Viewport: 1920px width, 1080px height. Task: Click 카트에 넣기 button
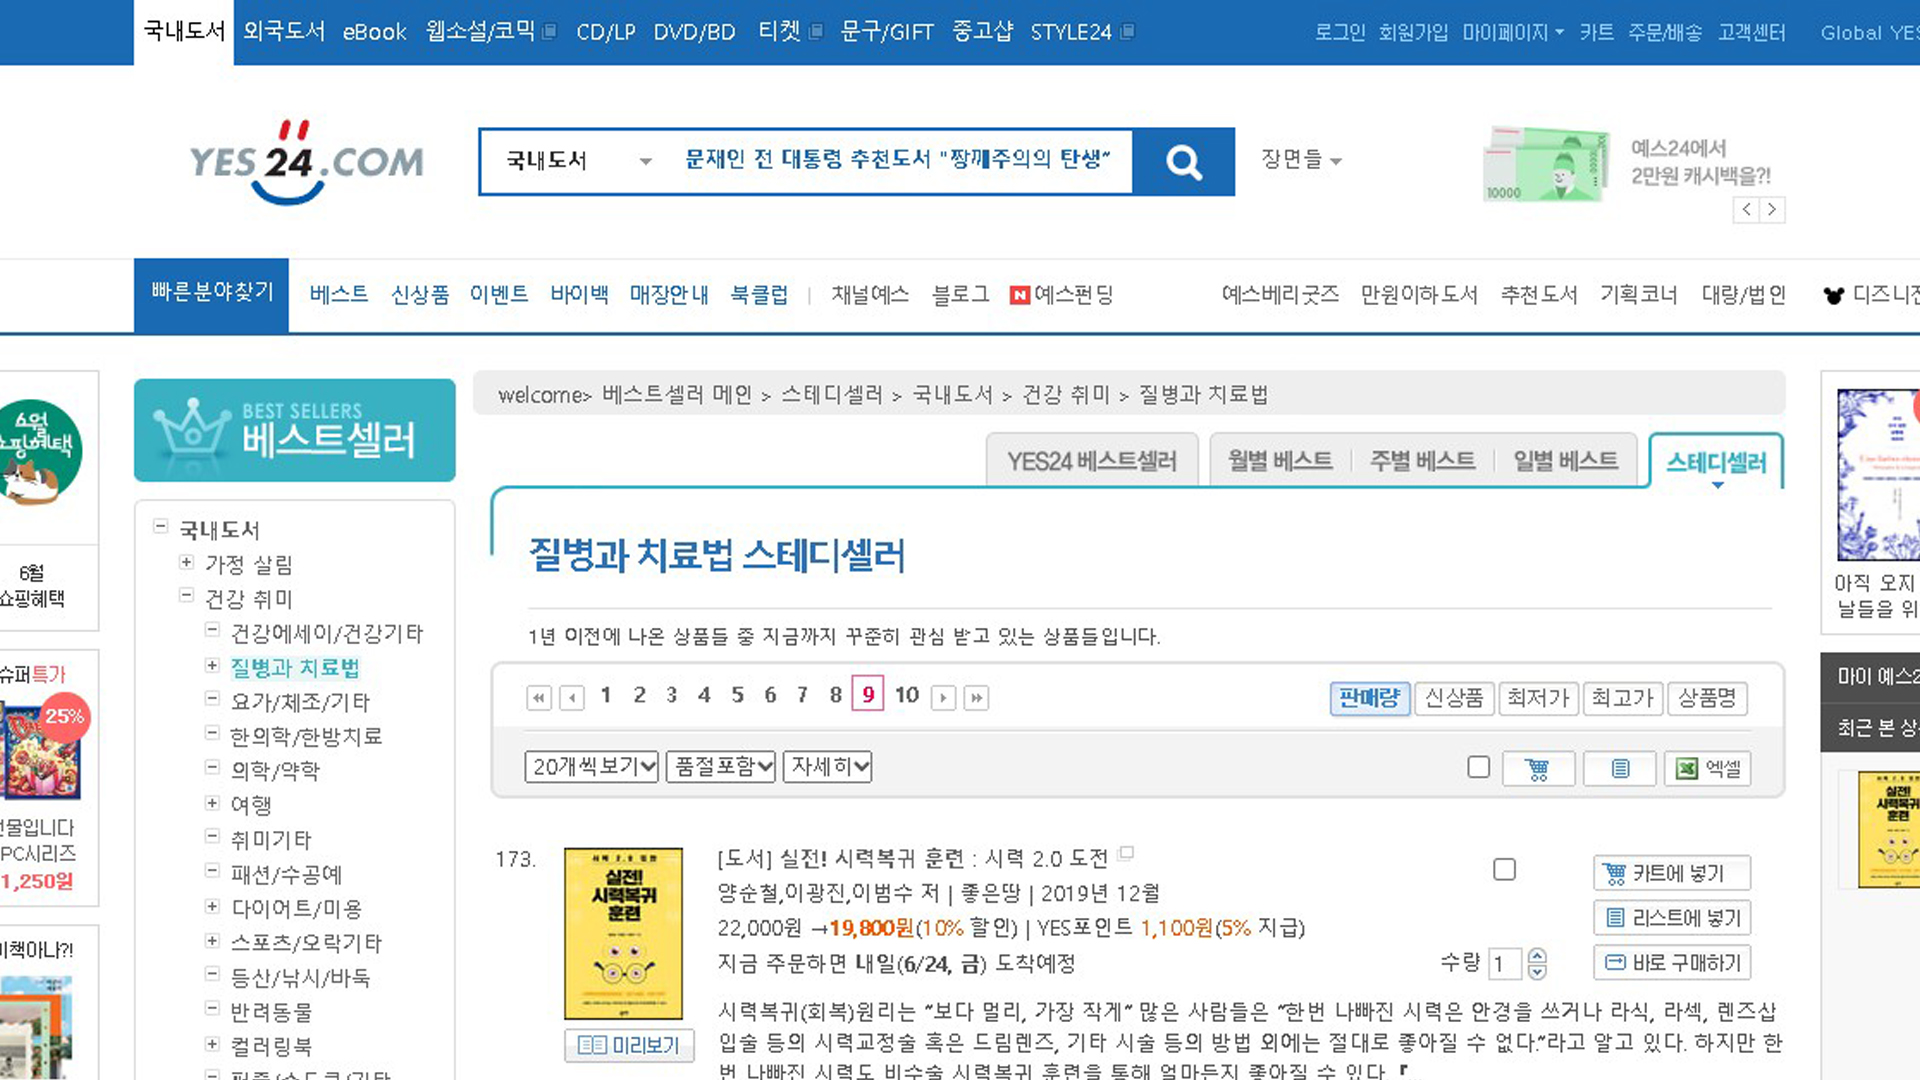pyautogui.click(x=1672, y=873)
